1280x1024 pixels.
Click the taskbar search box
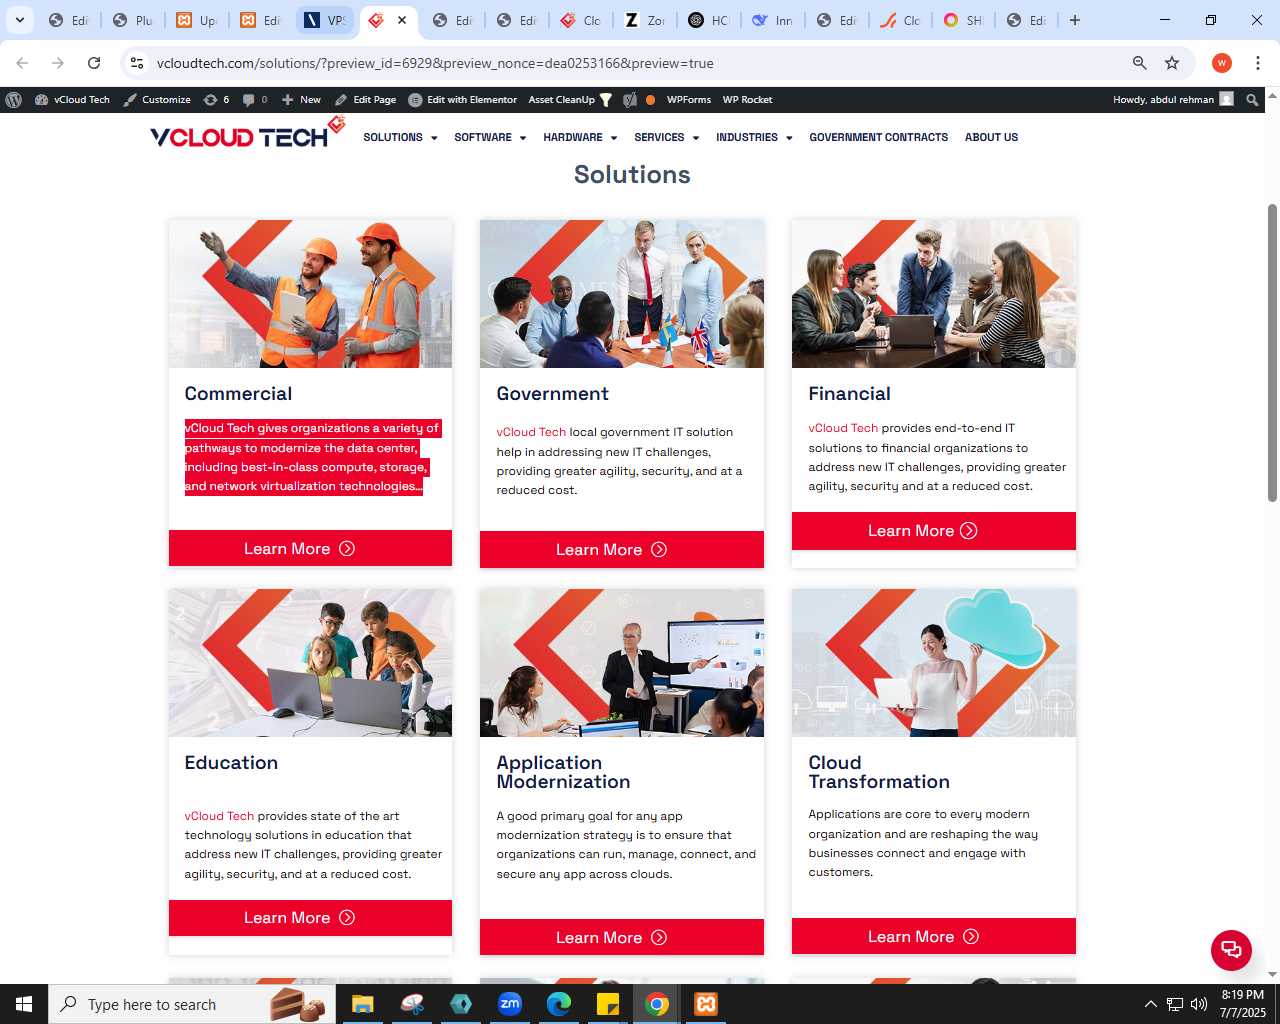(x=194, y=1004)
